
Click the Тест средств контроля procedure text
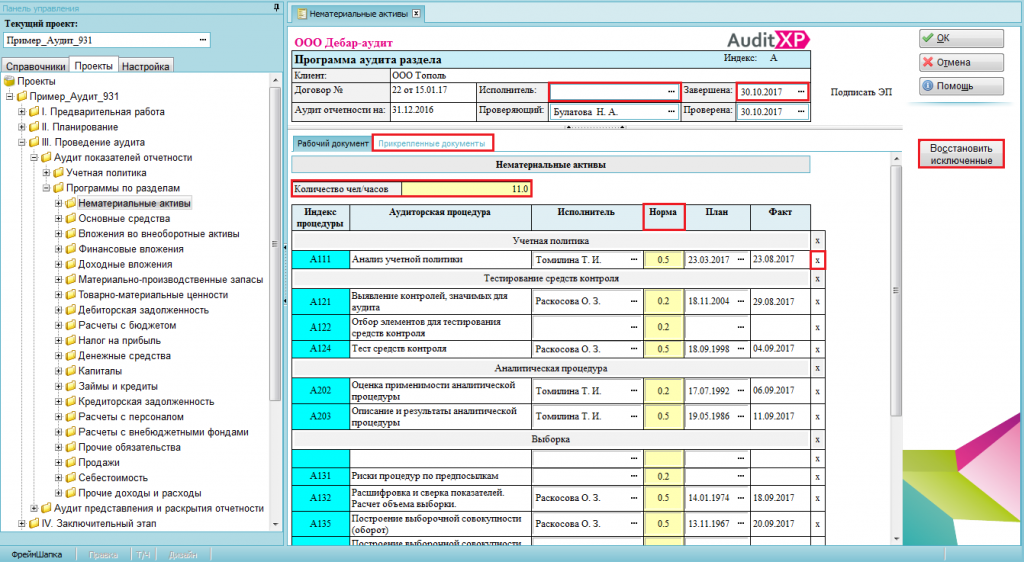coord(399,349)
